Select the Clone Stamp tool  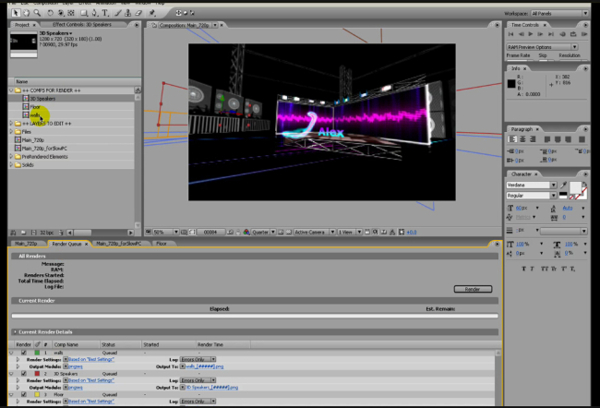coord(128,13)
